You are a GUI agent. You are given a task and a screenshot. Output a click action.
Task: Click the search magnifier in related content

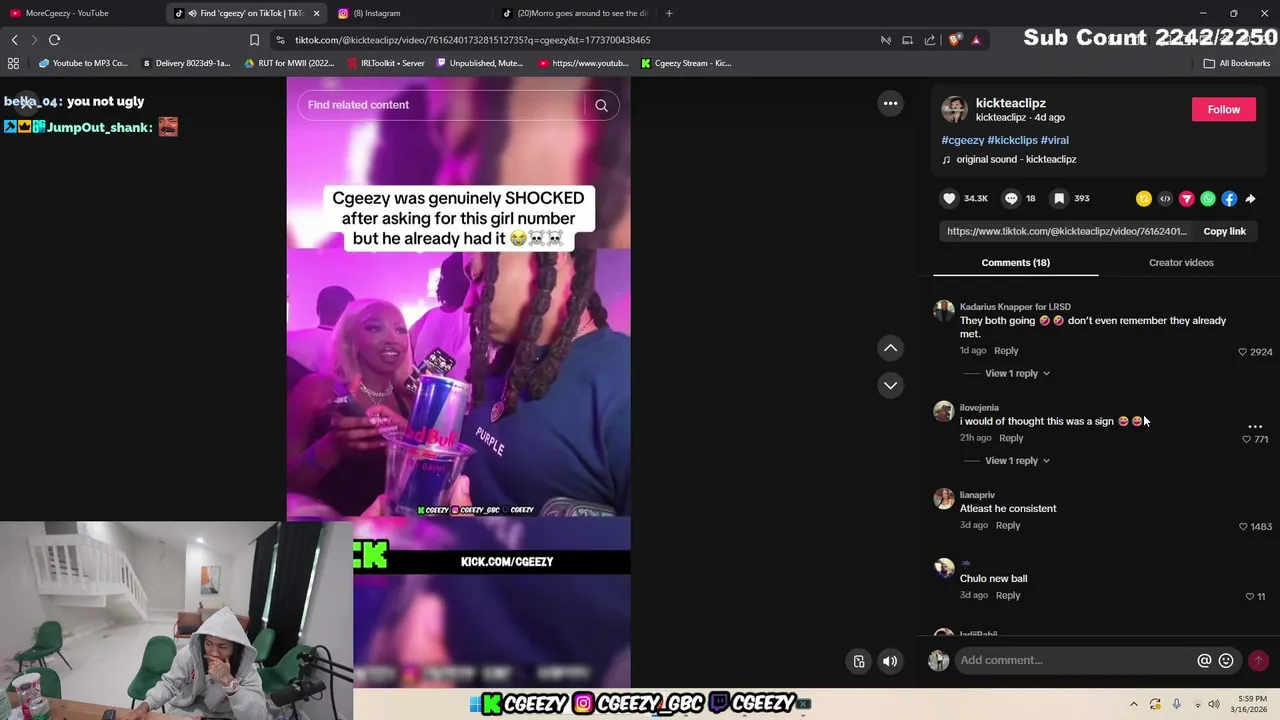coord(601,105)
